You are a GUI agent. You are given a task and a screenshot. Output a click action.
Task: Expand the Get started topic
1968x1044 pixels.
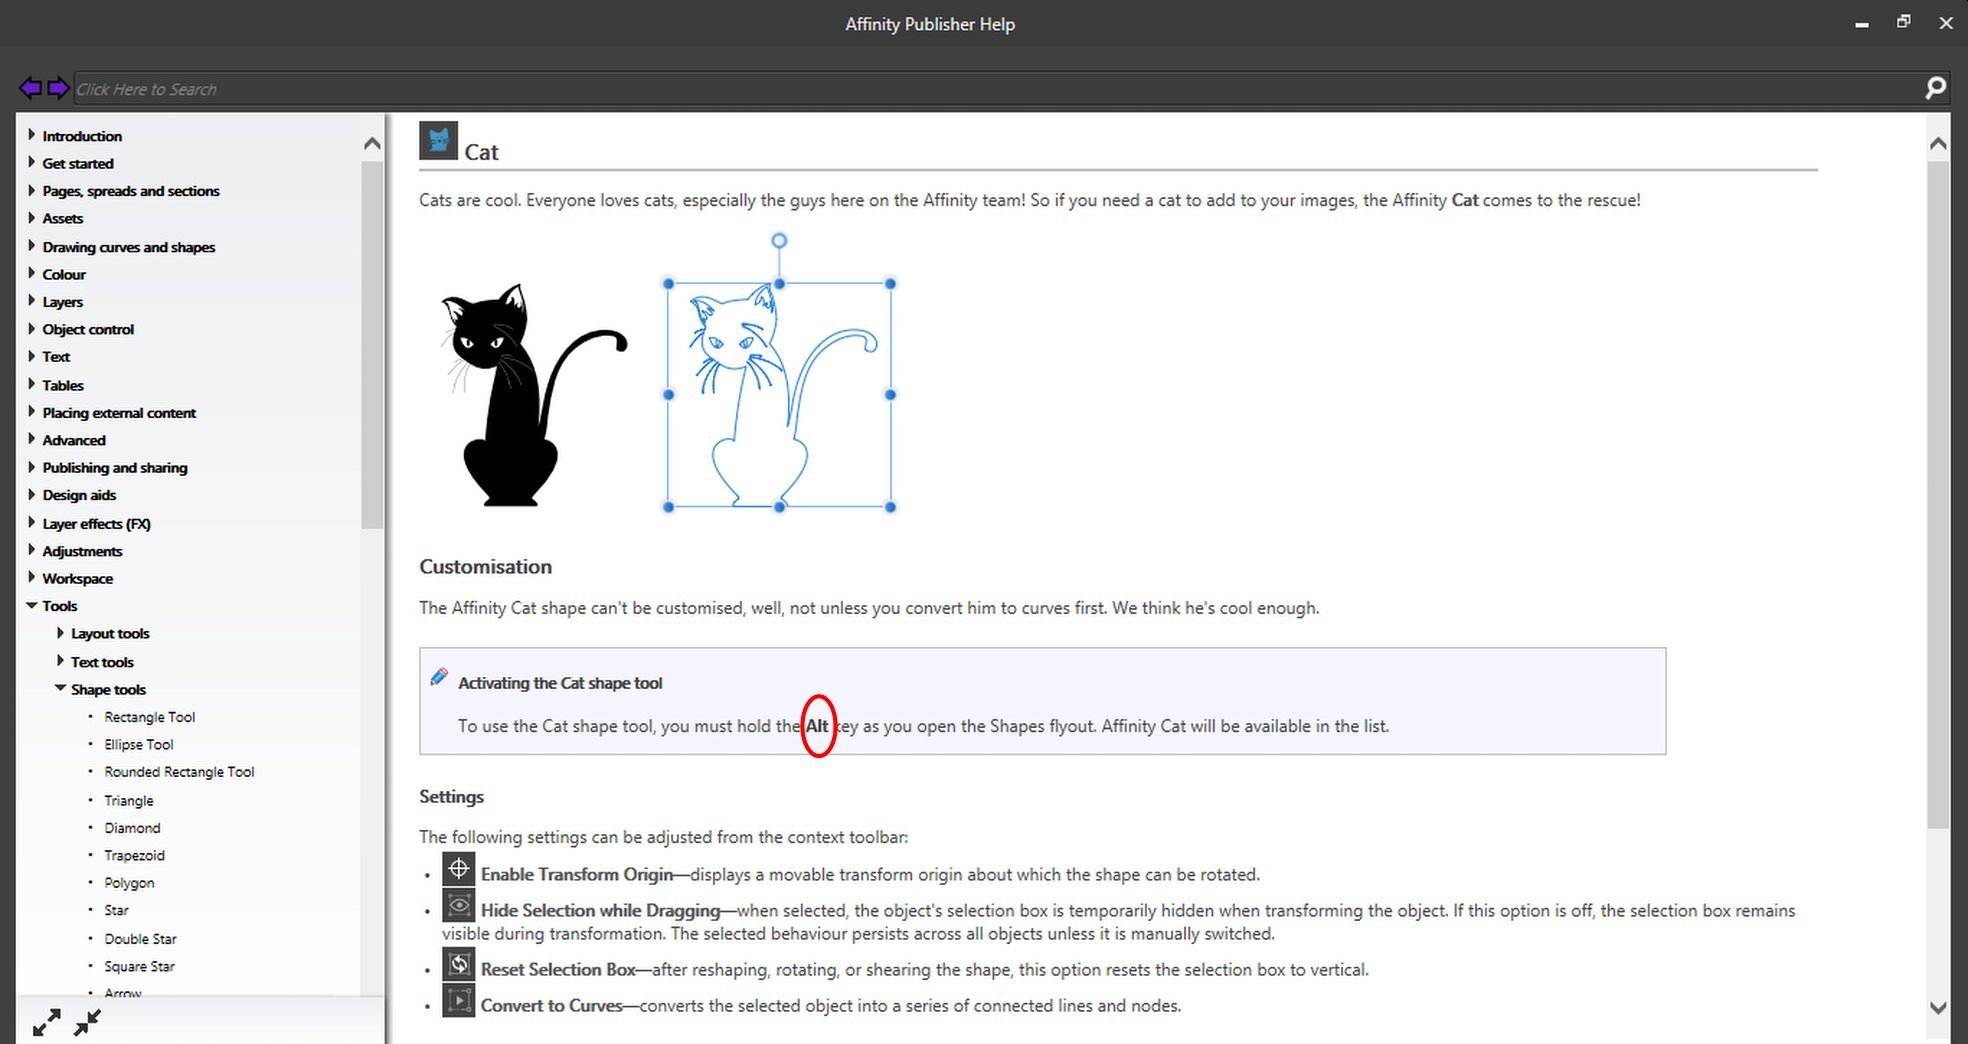(x=31, y=162)
